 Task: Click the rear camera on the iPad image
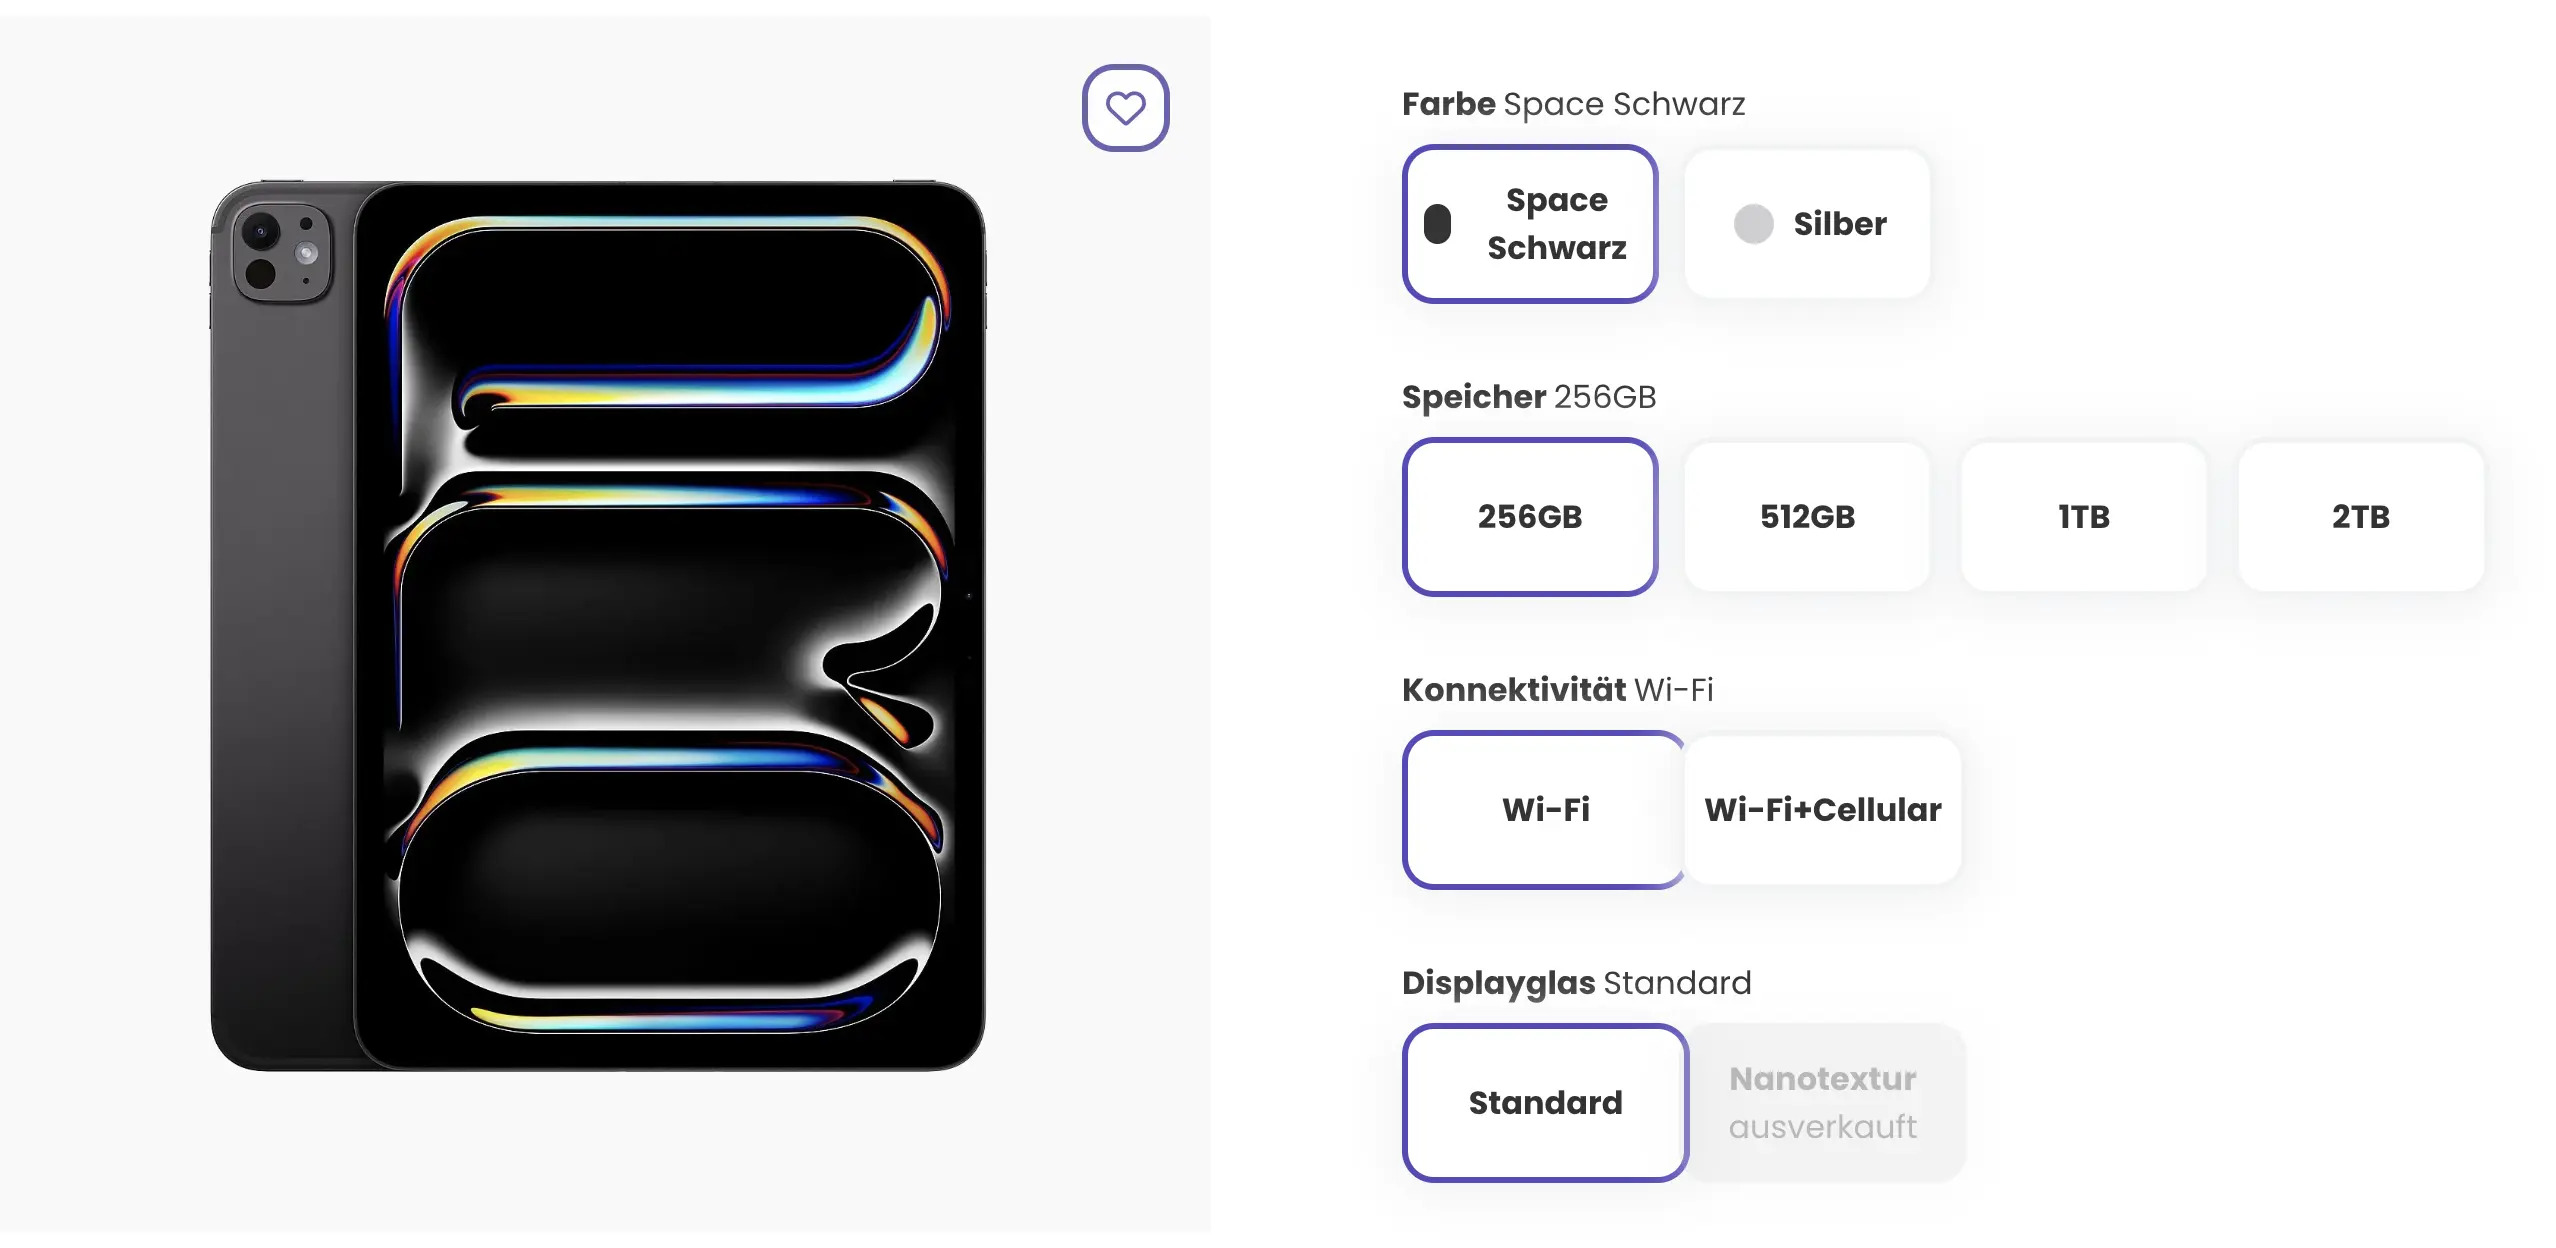coord(283,253)
